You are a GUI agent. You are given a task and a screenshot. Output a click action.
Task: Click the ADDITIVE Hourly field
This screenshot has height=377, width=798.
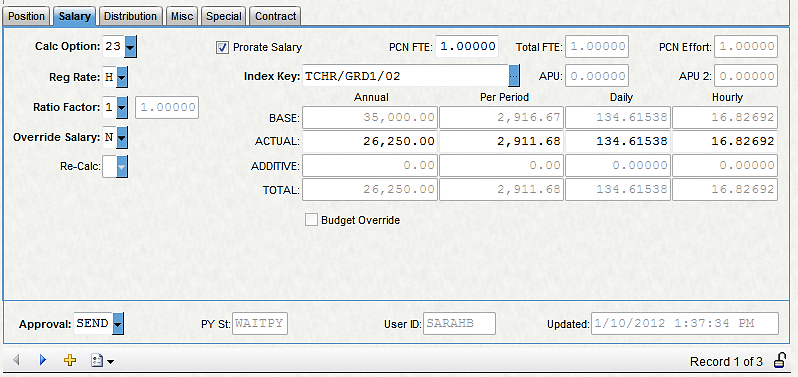click(x=725, y=165)
